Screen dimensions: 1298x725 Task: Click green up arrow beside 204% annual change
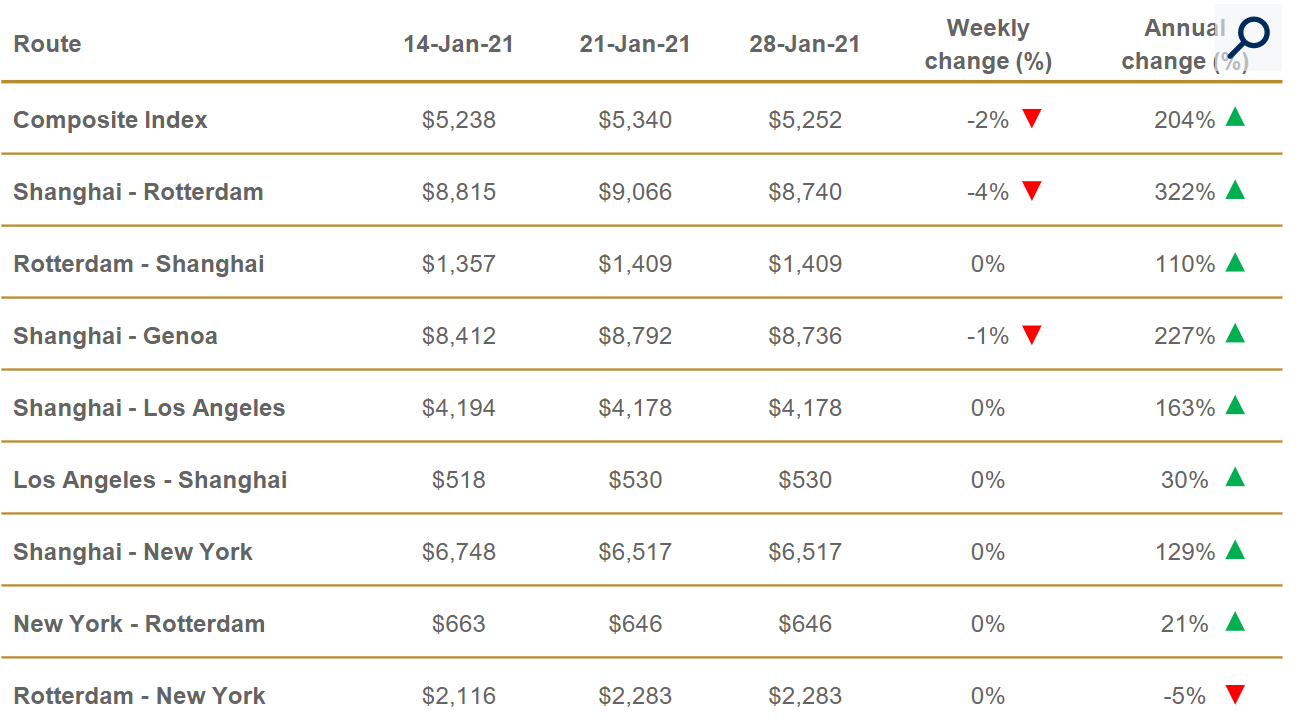tap(1235, 118)
